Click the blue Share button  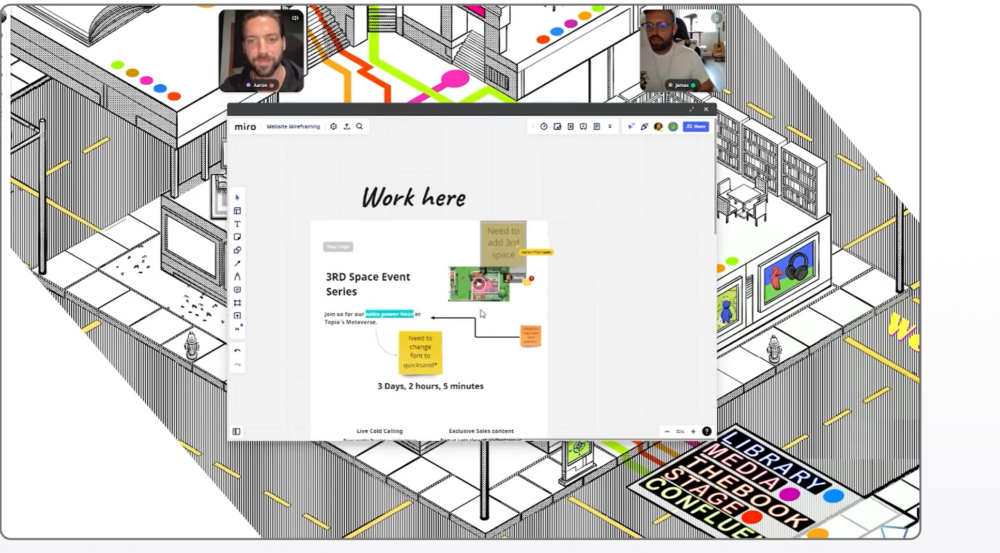click(696, 127)
